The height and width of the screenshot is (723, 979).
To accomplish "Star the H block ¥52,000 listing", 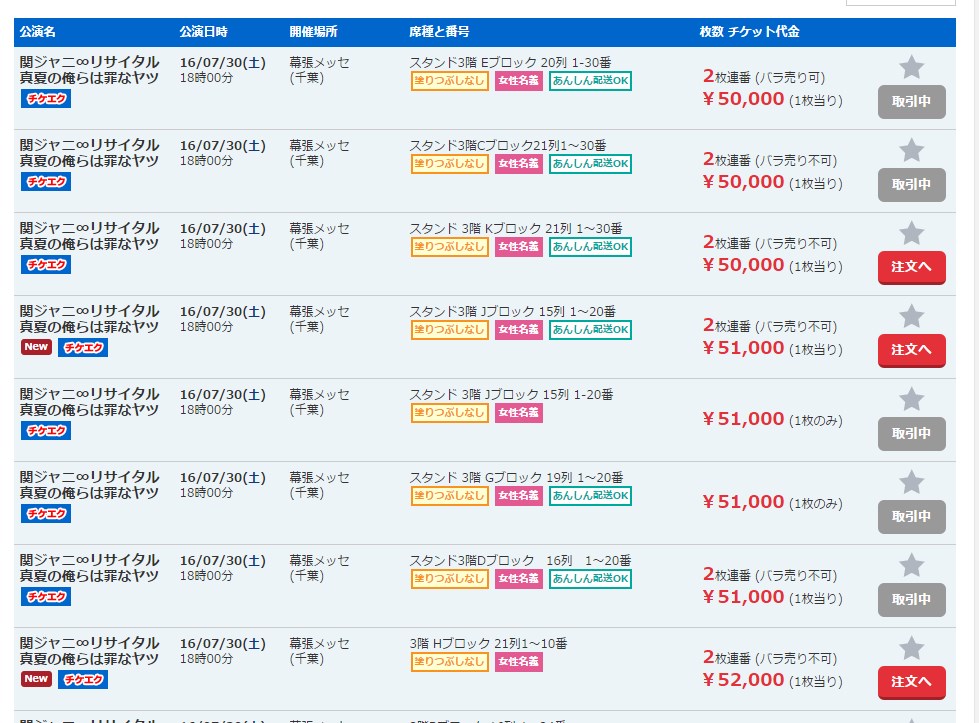I will point(912,649).
